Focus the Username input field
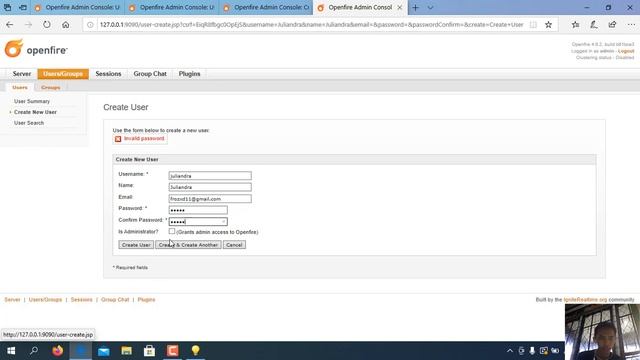Viewport: 640px width, 360px height. pyautogui.click(x=210, y=176)
